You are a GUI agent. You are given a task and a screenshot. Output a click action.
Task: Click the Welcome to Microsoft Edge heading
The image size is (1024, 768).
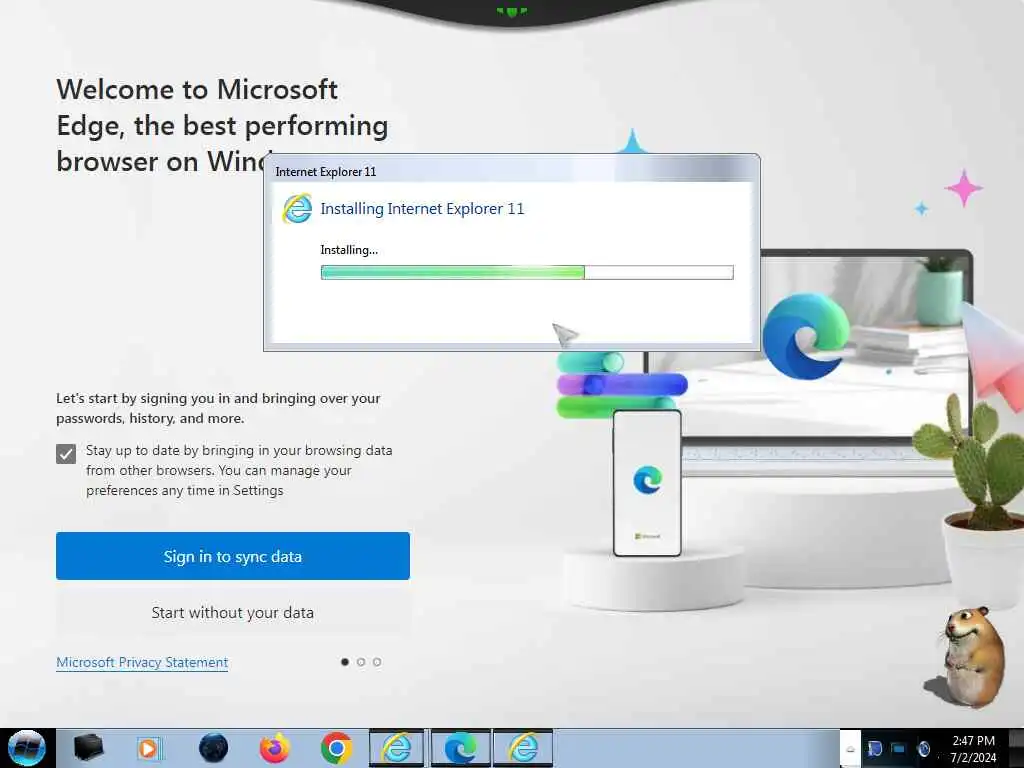(222, 125)
